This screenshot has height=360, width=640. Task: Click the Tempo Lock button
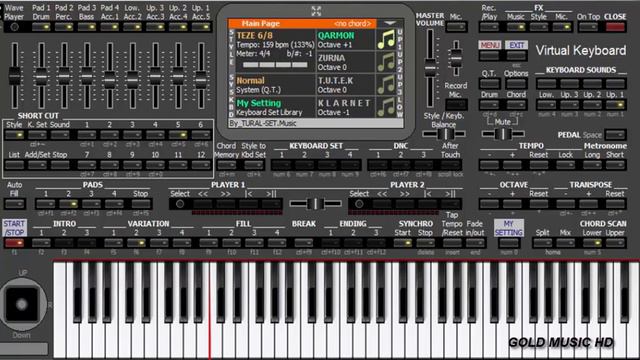[566, 165]
